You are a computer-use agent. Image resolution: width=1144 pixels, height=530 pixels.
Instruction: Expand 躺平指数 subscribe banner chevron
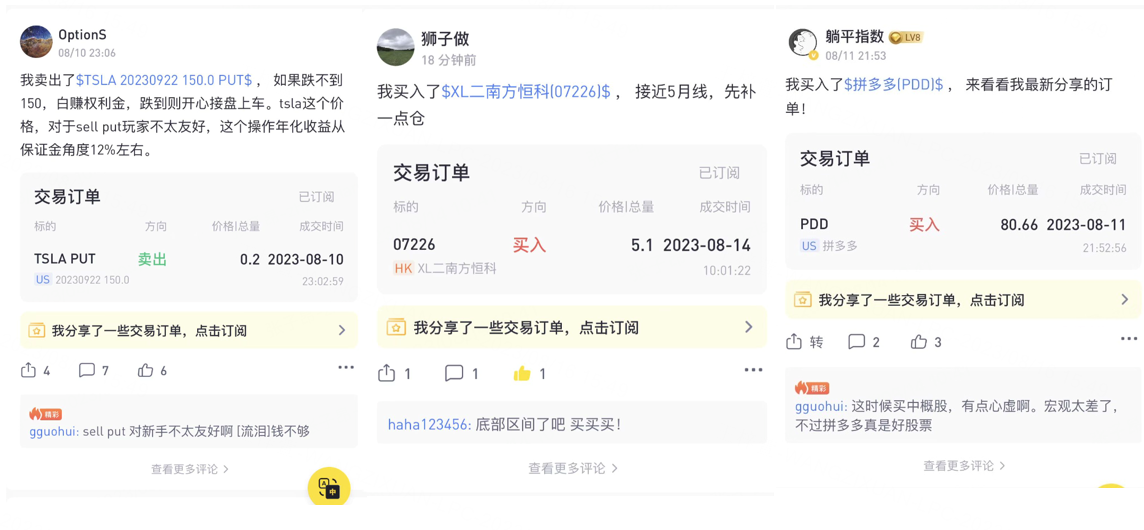point(1125,299)
